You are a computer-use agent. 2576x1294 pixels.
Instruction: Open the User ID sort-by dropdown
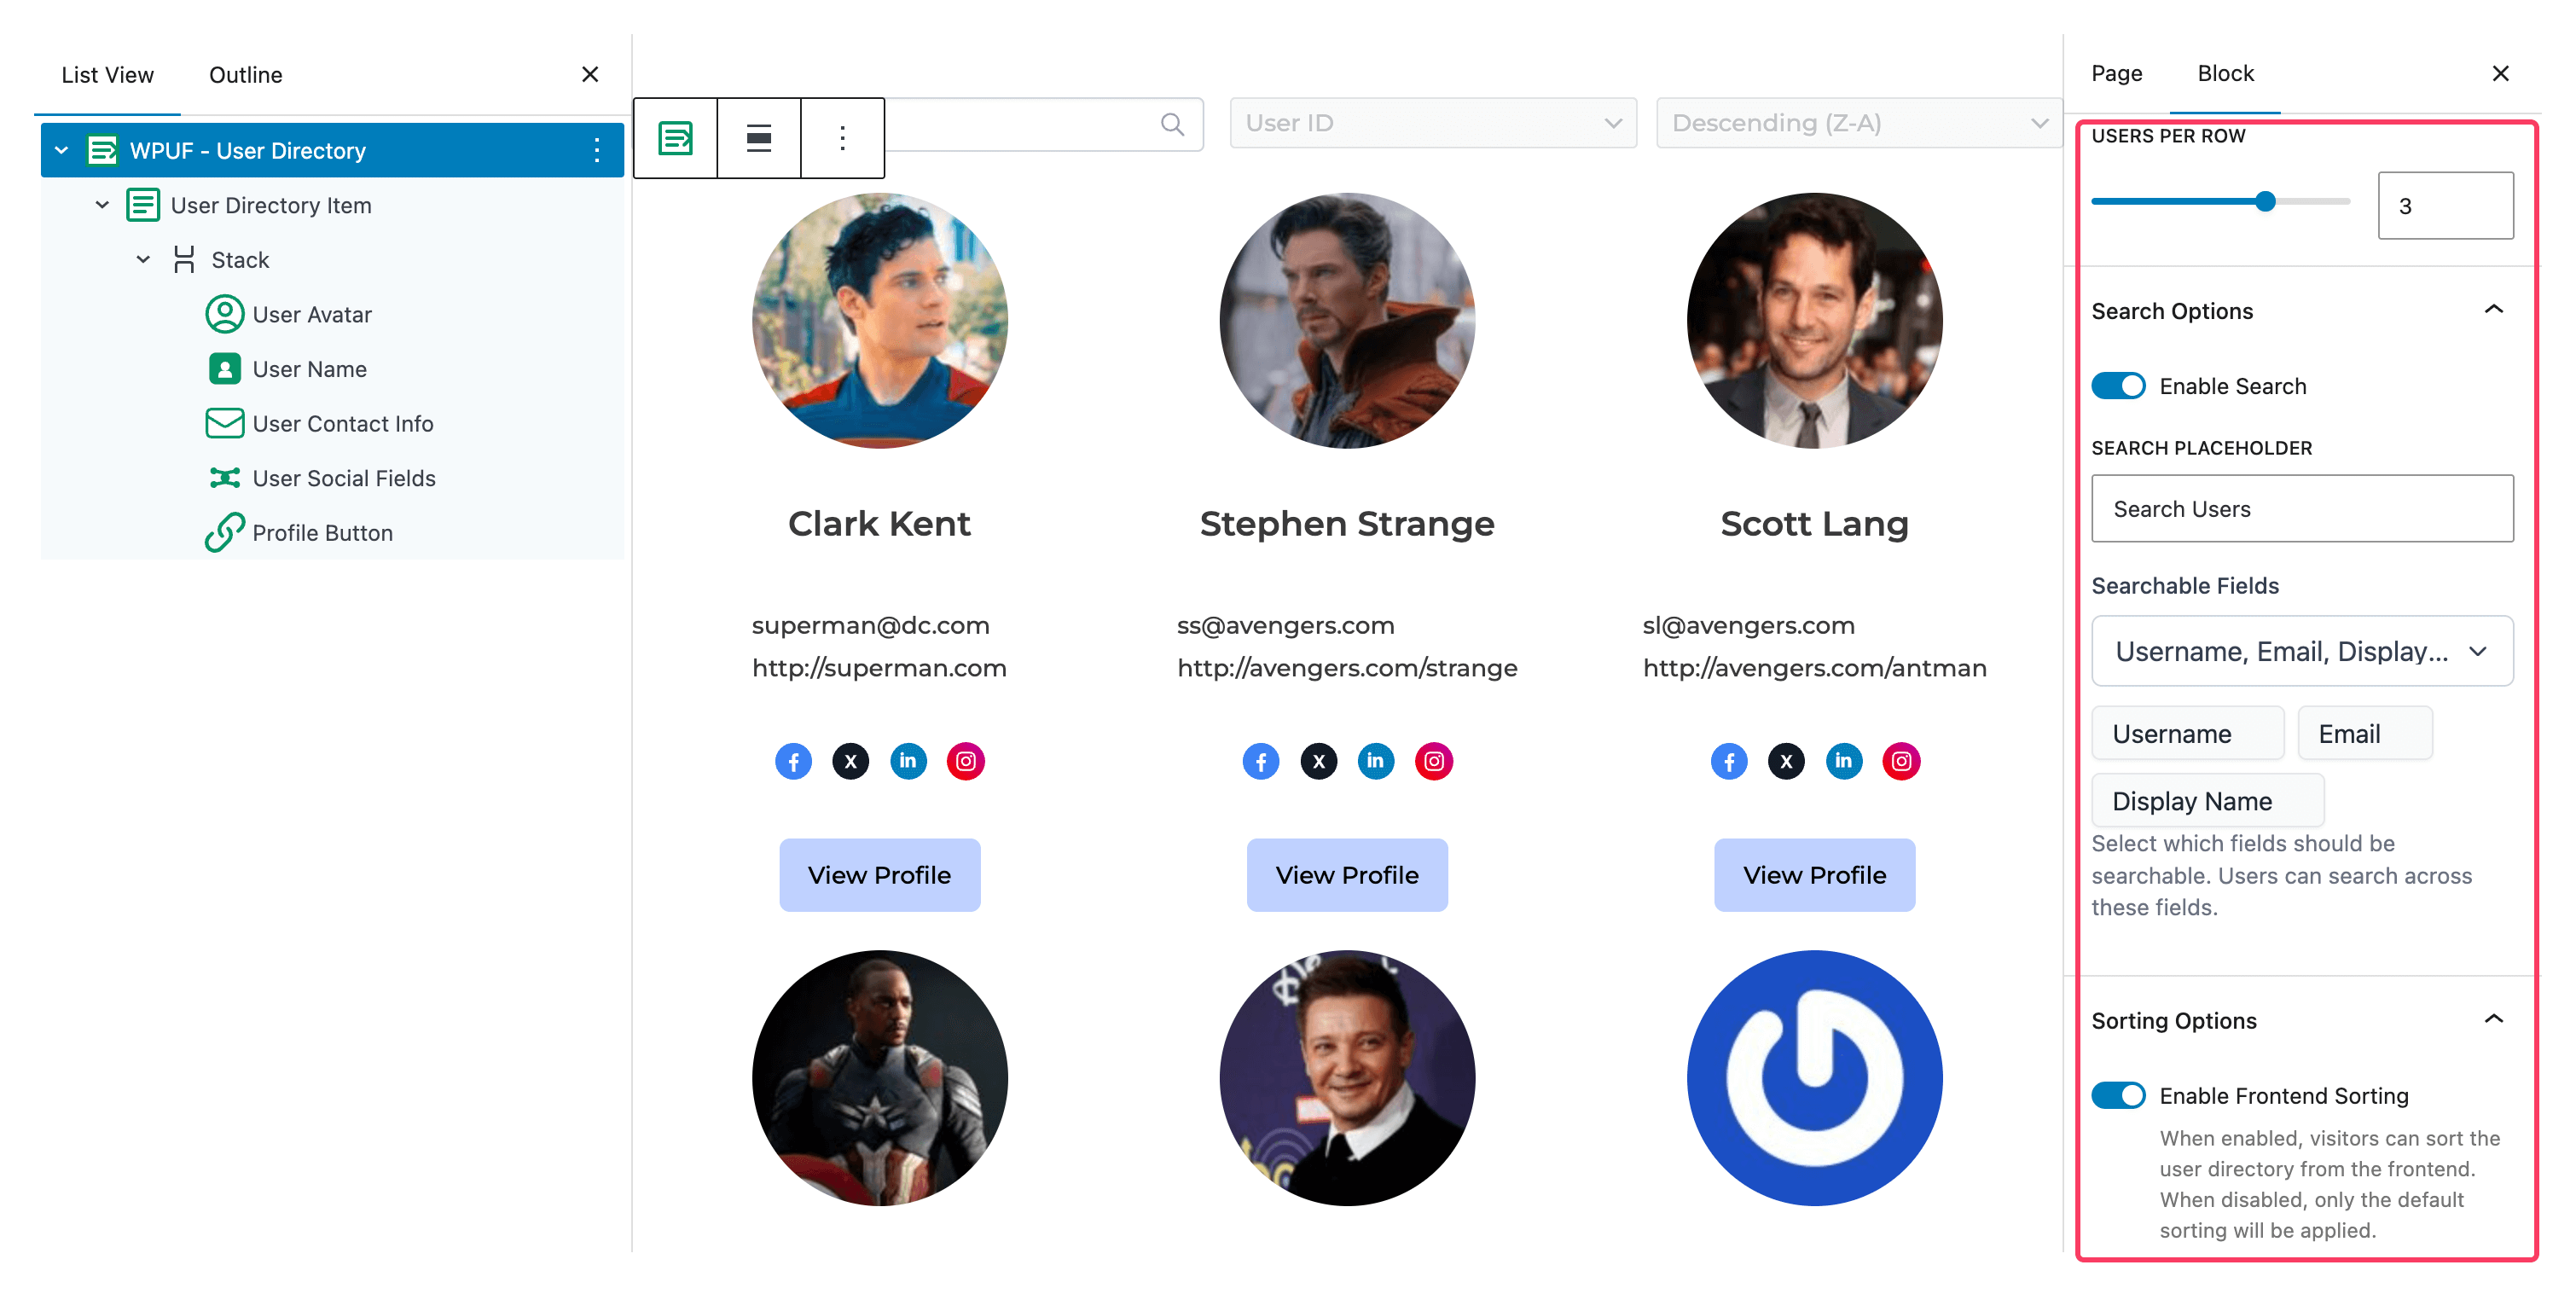click(x=1432, y=123)
